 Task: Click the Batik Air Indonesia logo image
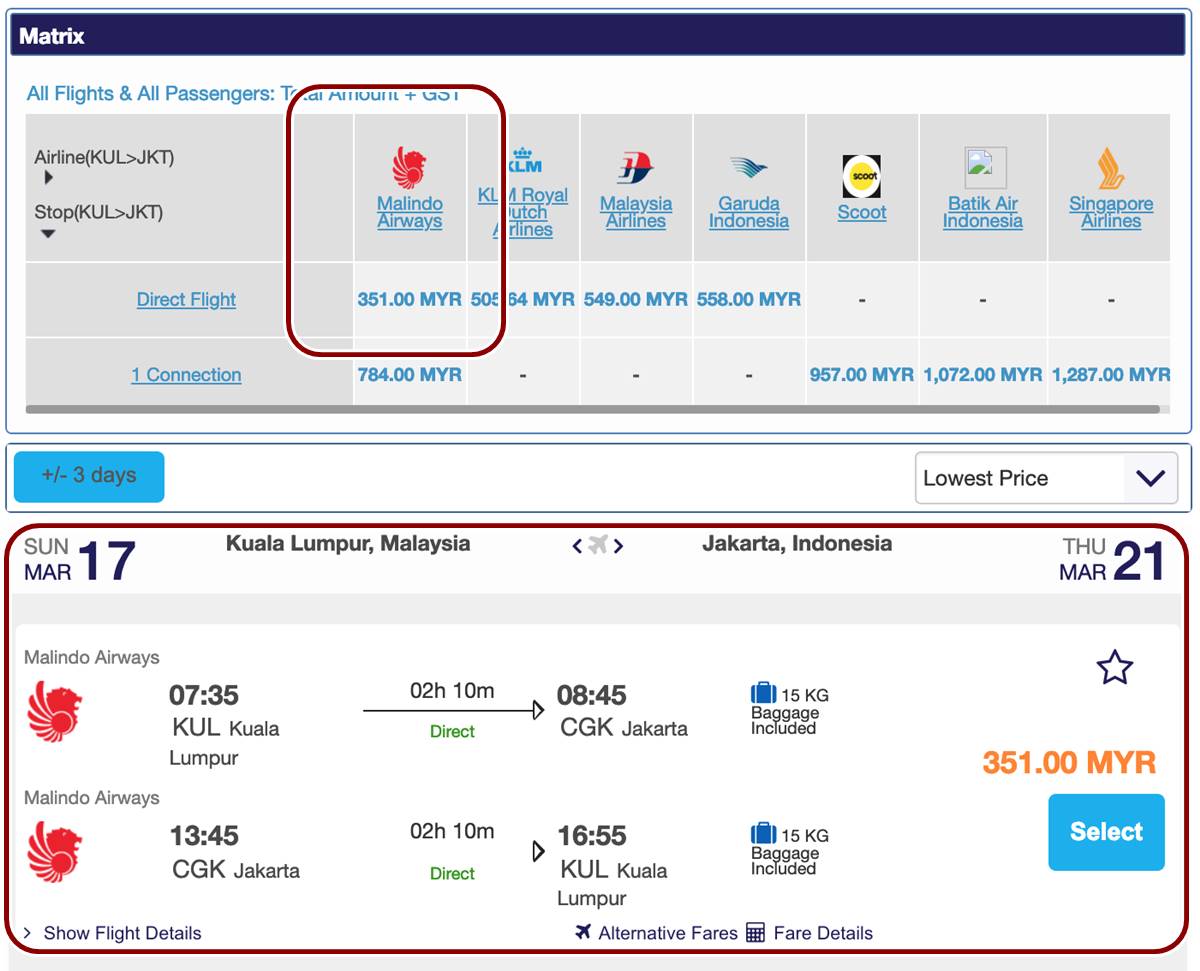[x=985, y=168]
